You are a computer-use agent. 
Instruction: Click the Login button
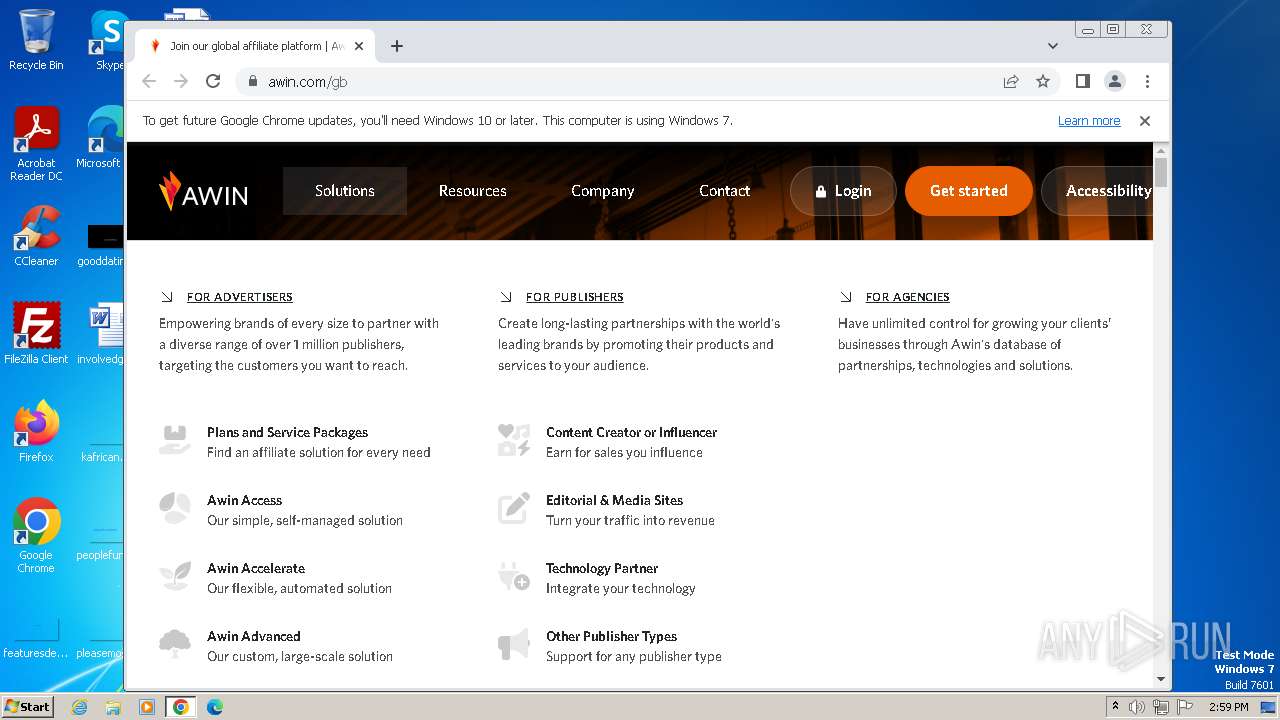843,191
